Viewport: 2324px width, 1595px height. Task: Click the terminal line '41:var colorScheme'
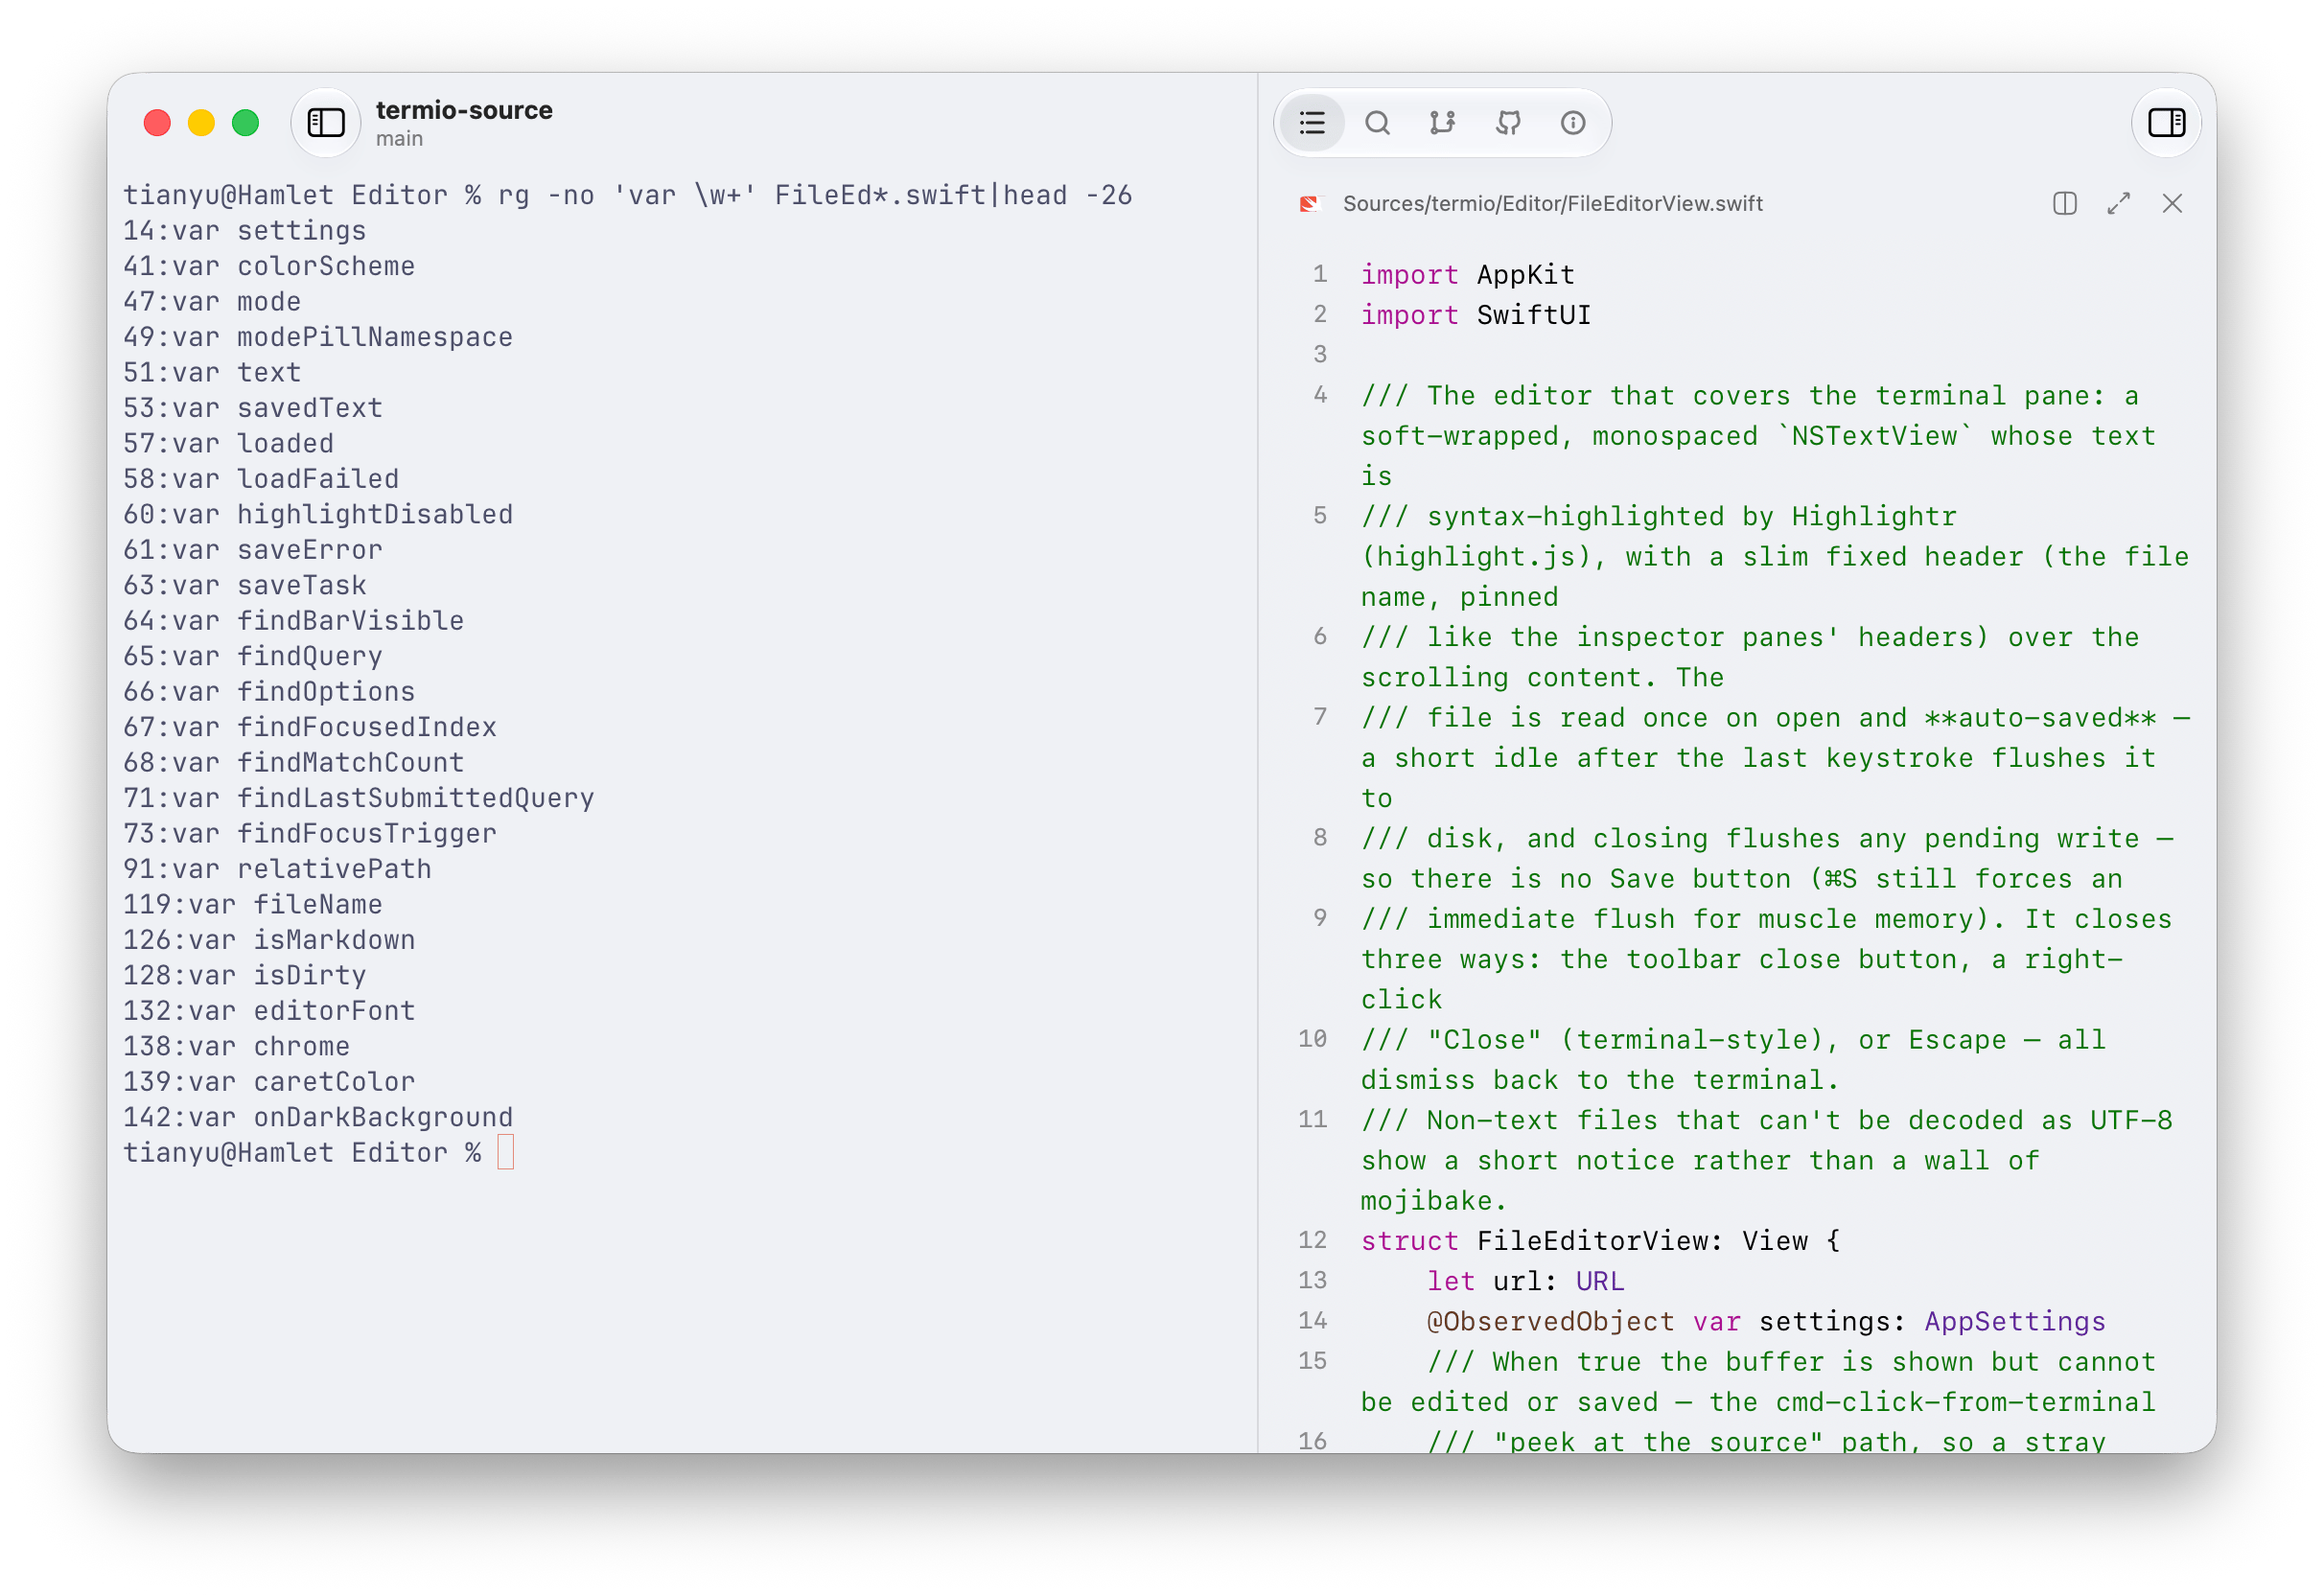[x=269, y=266]
